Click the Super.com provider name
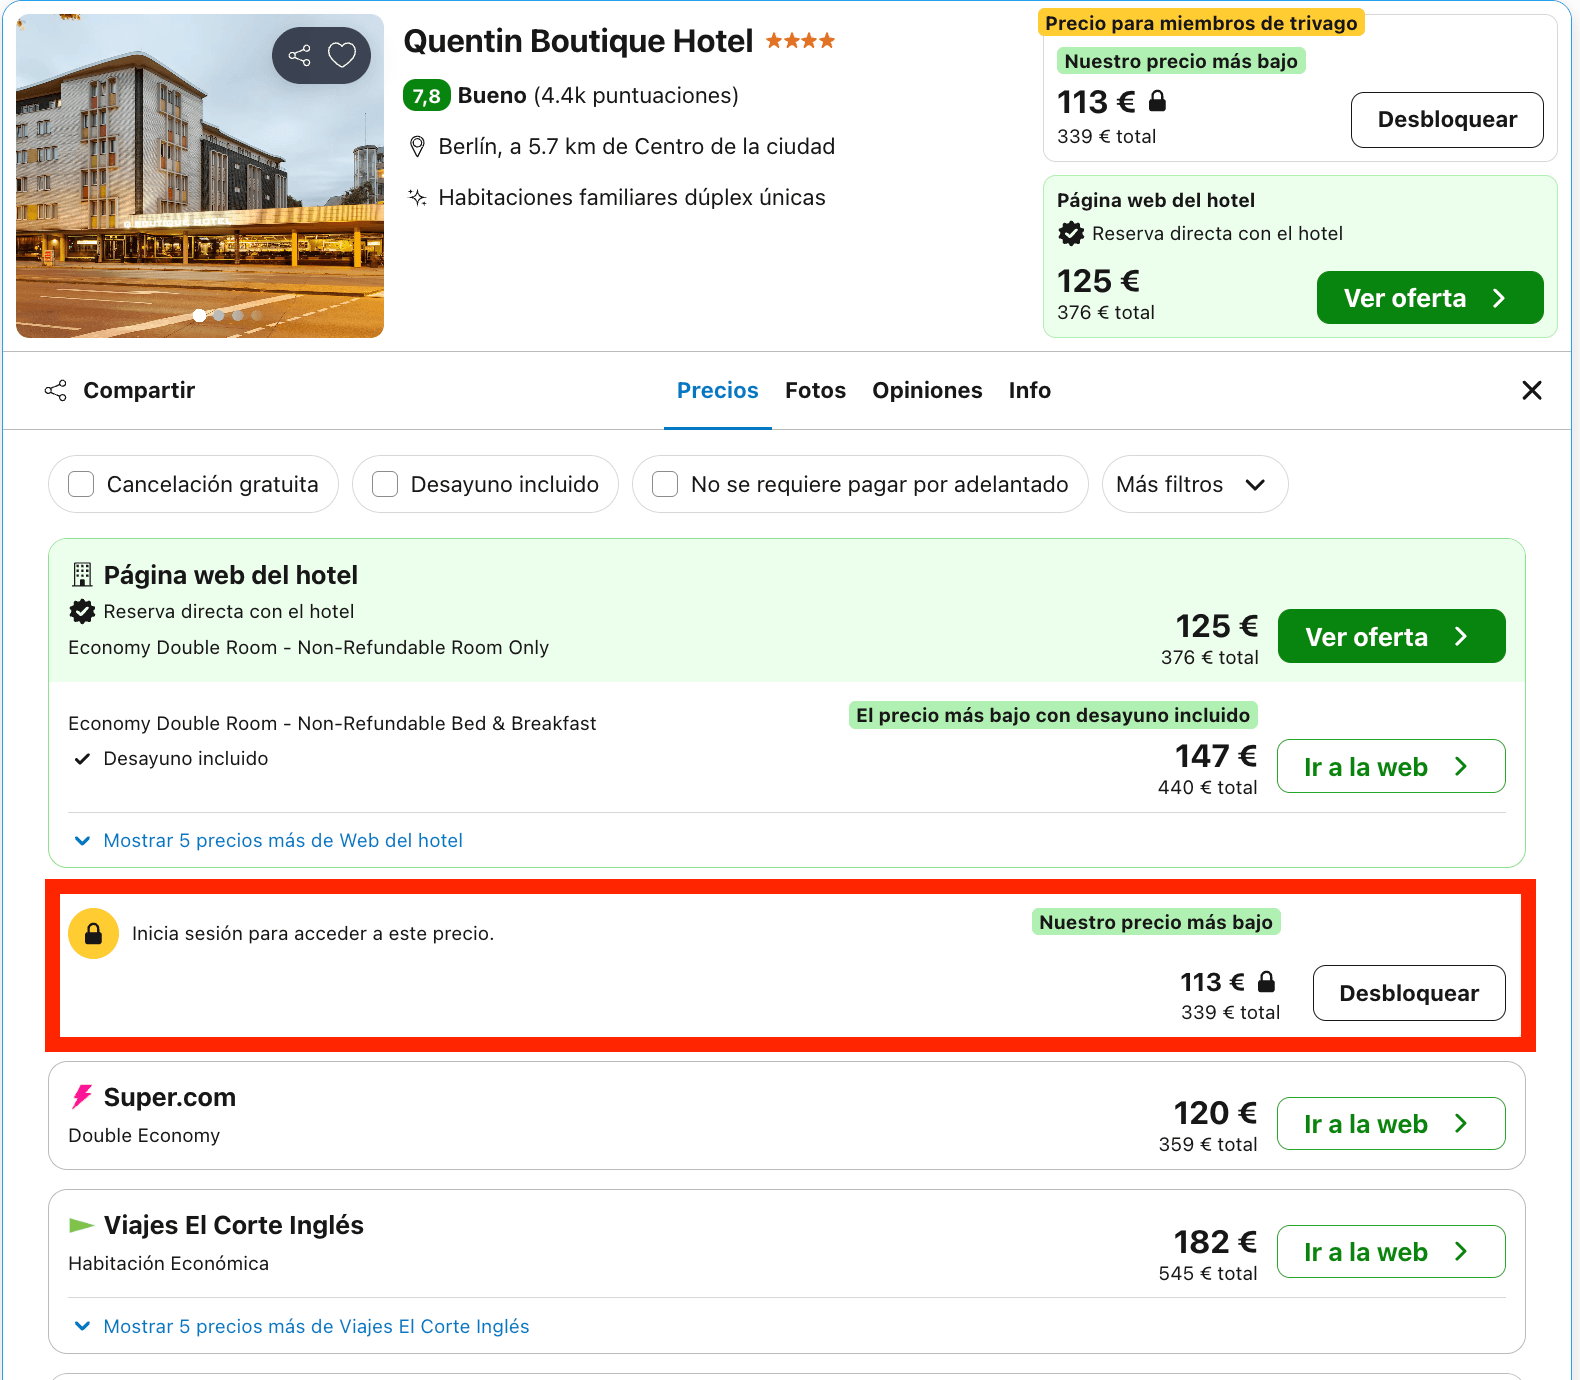Viewport: 1580px width, 1380px height. (170, 1097)
